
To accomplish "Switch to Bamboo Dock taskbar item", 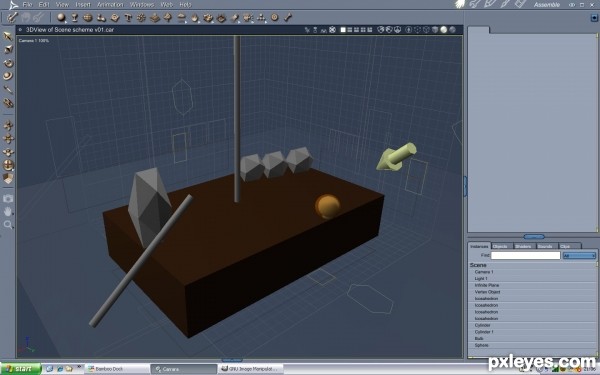I will (116, 369).
